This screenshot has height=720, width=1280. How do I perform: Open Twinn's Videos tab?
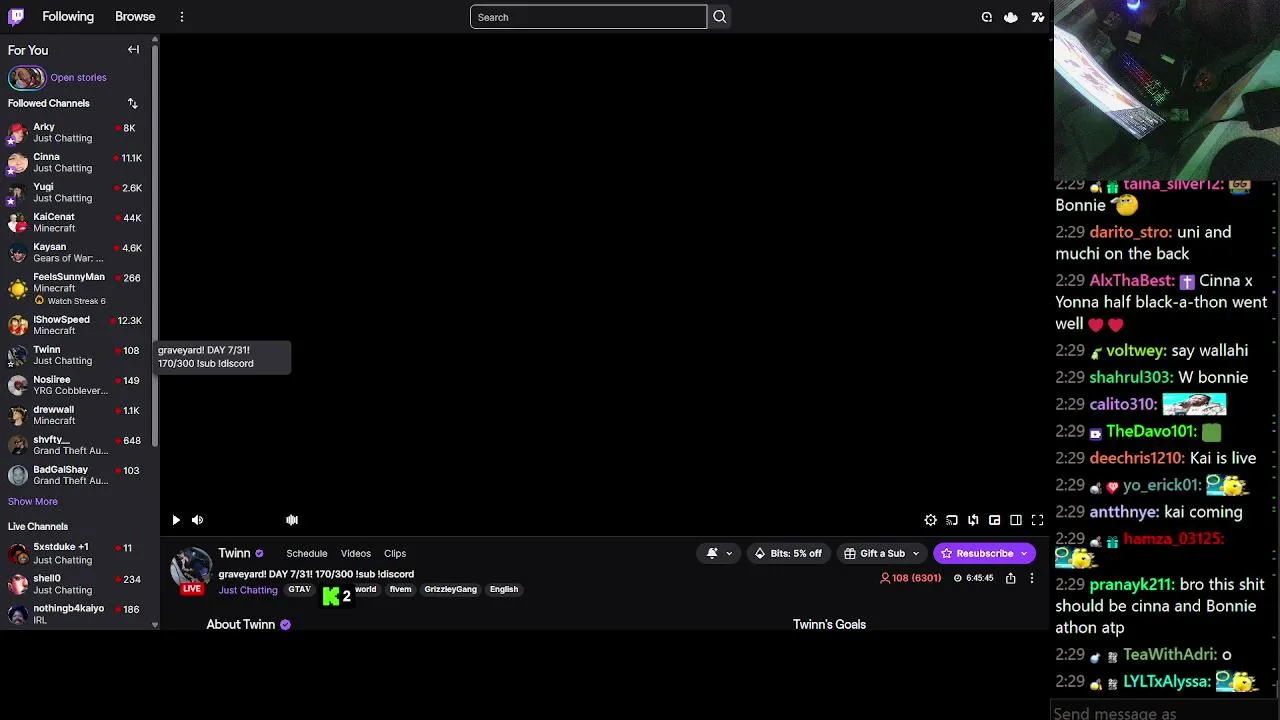[356, 553]
